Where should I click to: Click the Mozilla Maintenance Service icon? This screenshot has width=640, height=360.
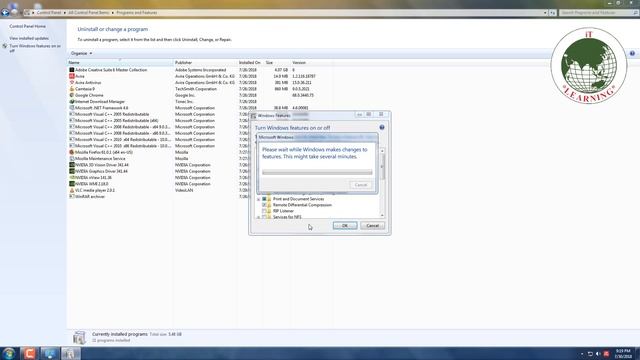pyautogui.click(x=72, y=158)
